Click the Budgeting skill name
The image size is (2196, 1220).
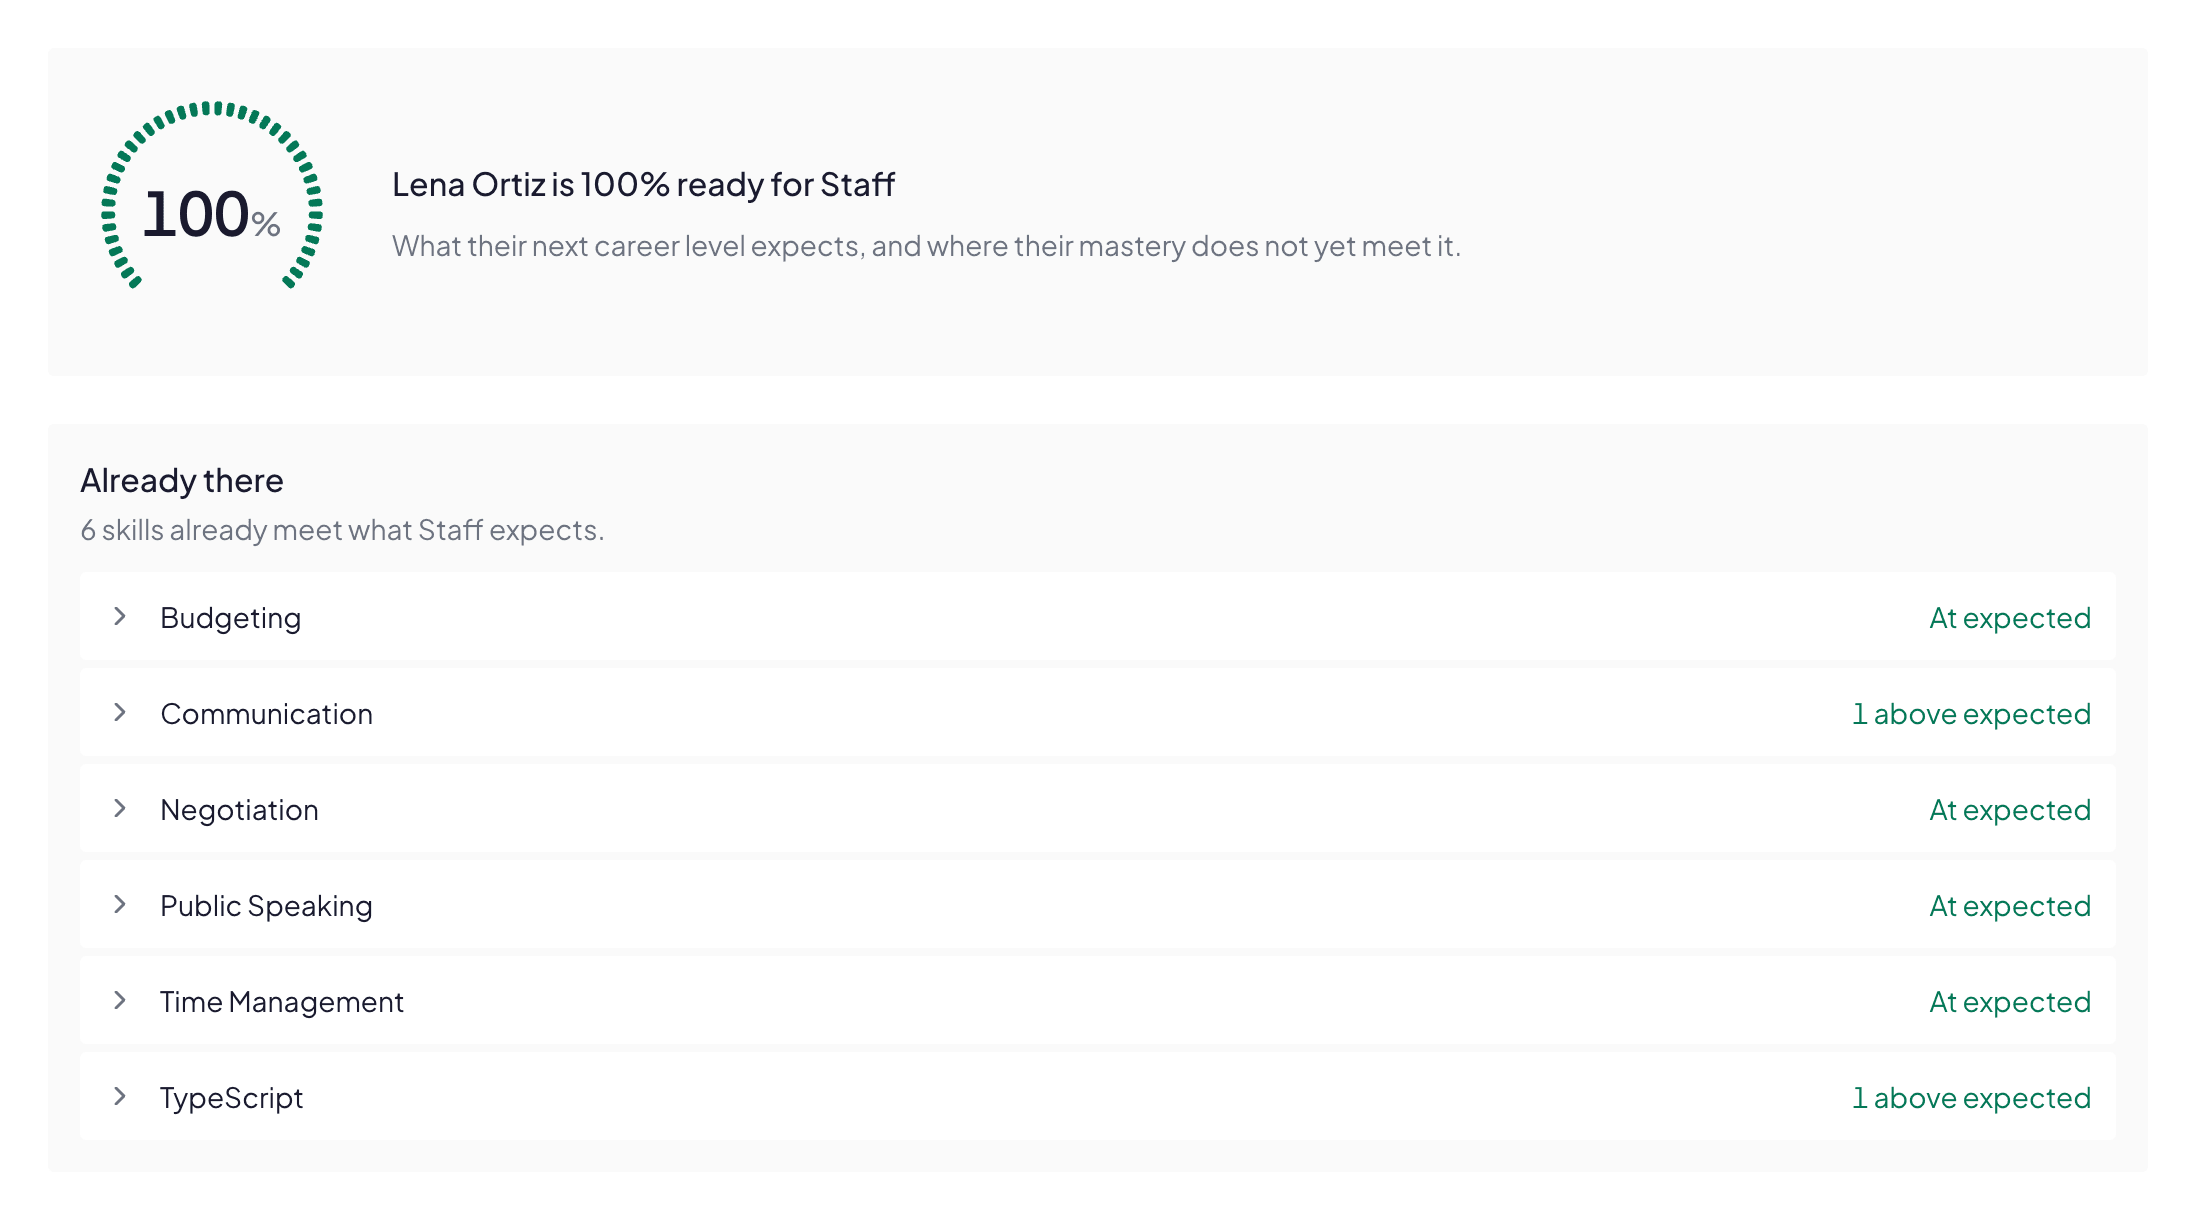[230, 618]
